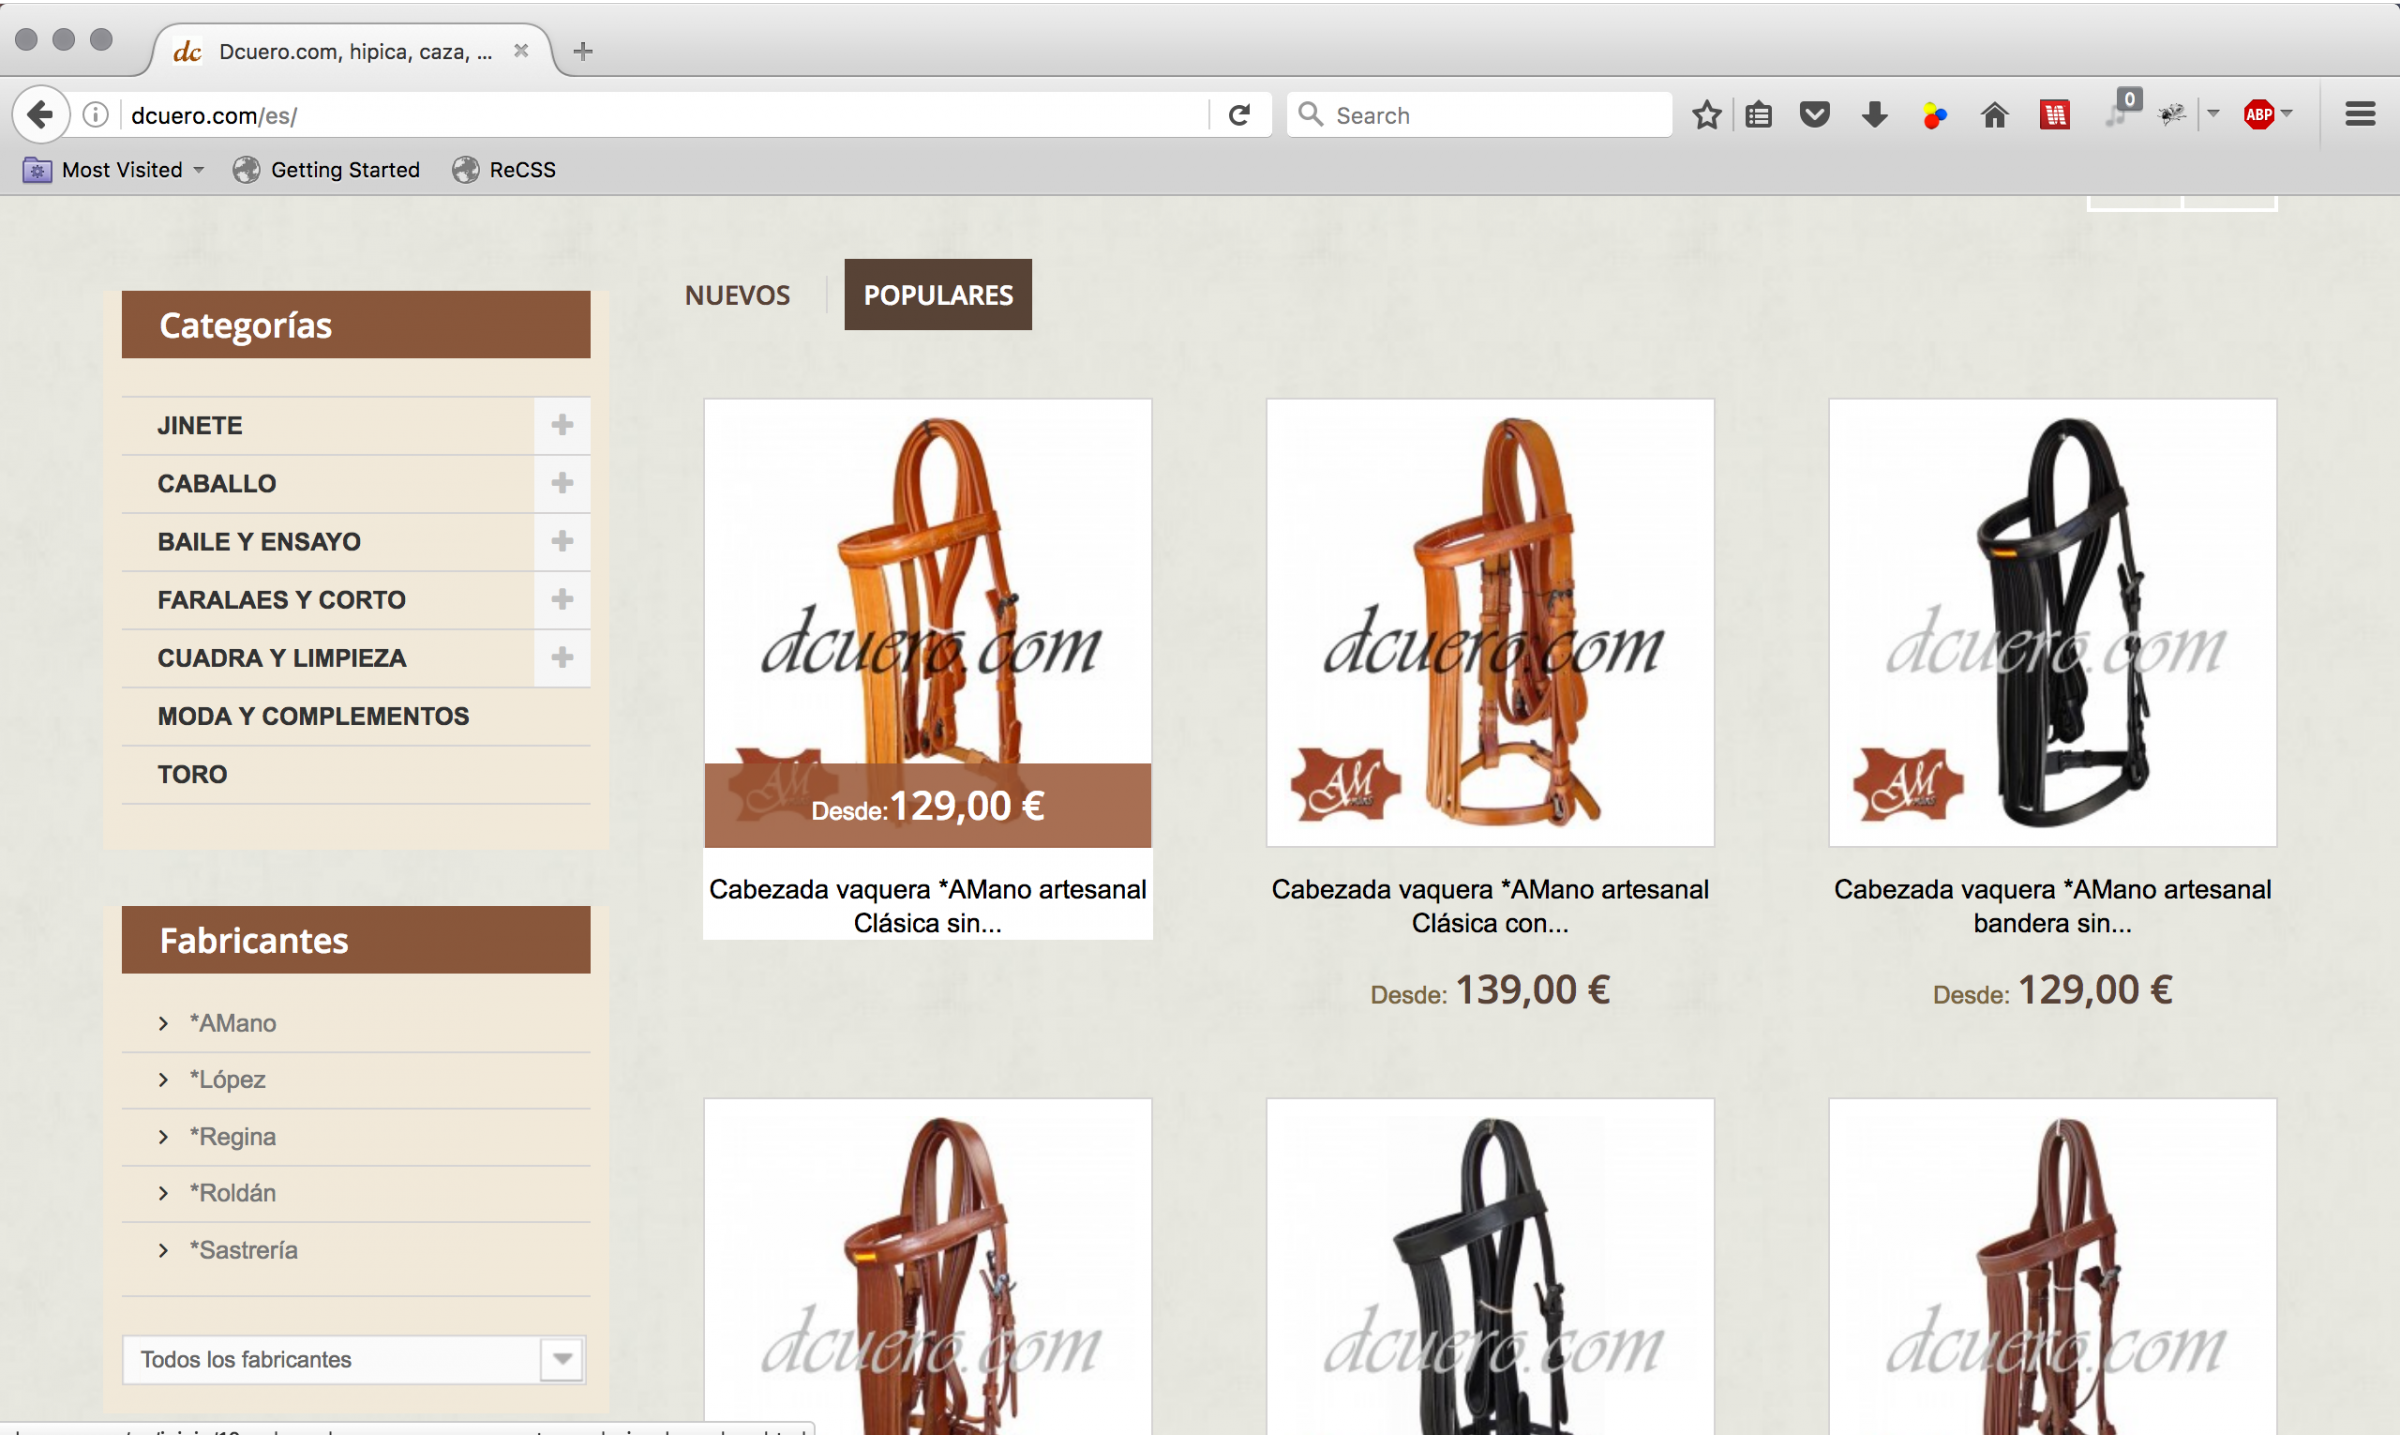Open the Pocket save icon
Viewport: 2400px width, 1435px height.
tap(1814, 115)
